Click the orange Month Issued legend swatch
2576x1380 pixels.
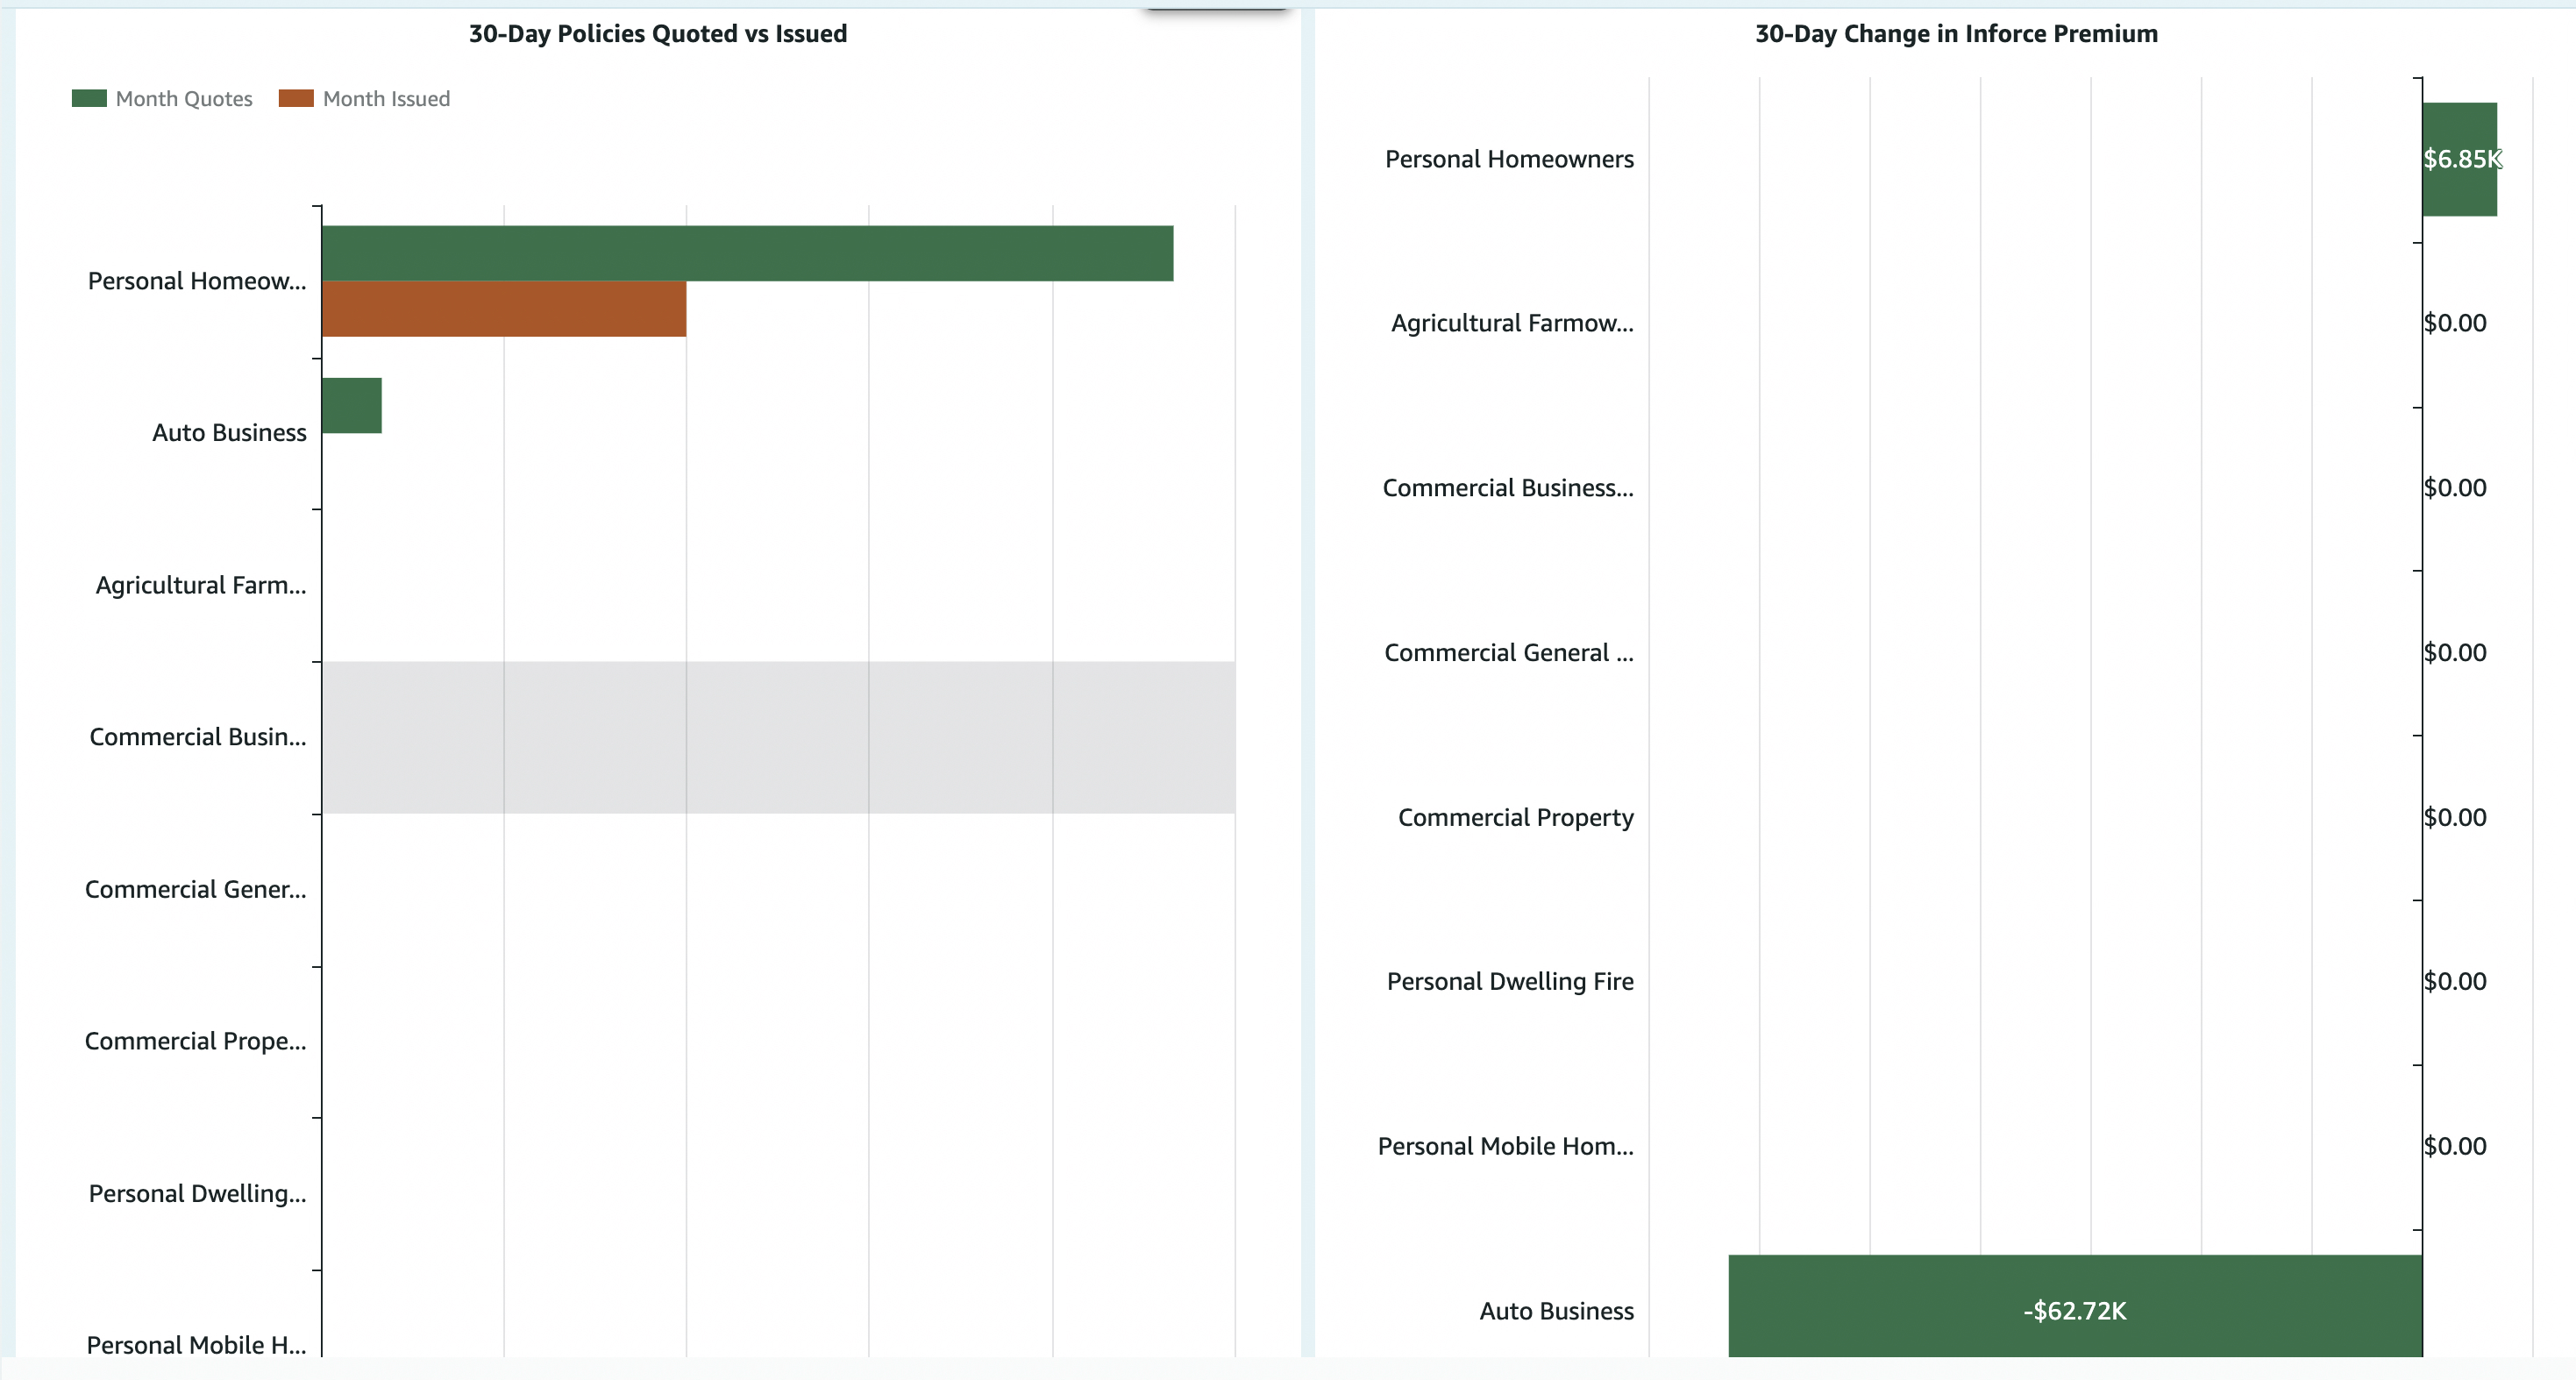[296, 98]
